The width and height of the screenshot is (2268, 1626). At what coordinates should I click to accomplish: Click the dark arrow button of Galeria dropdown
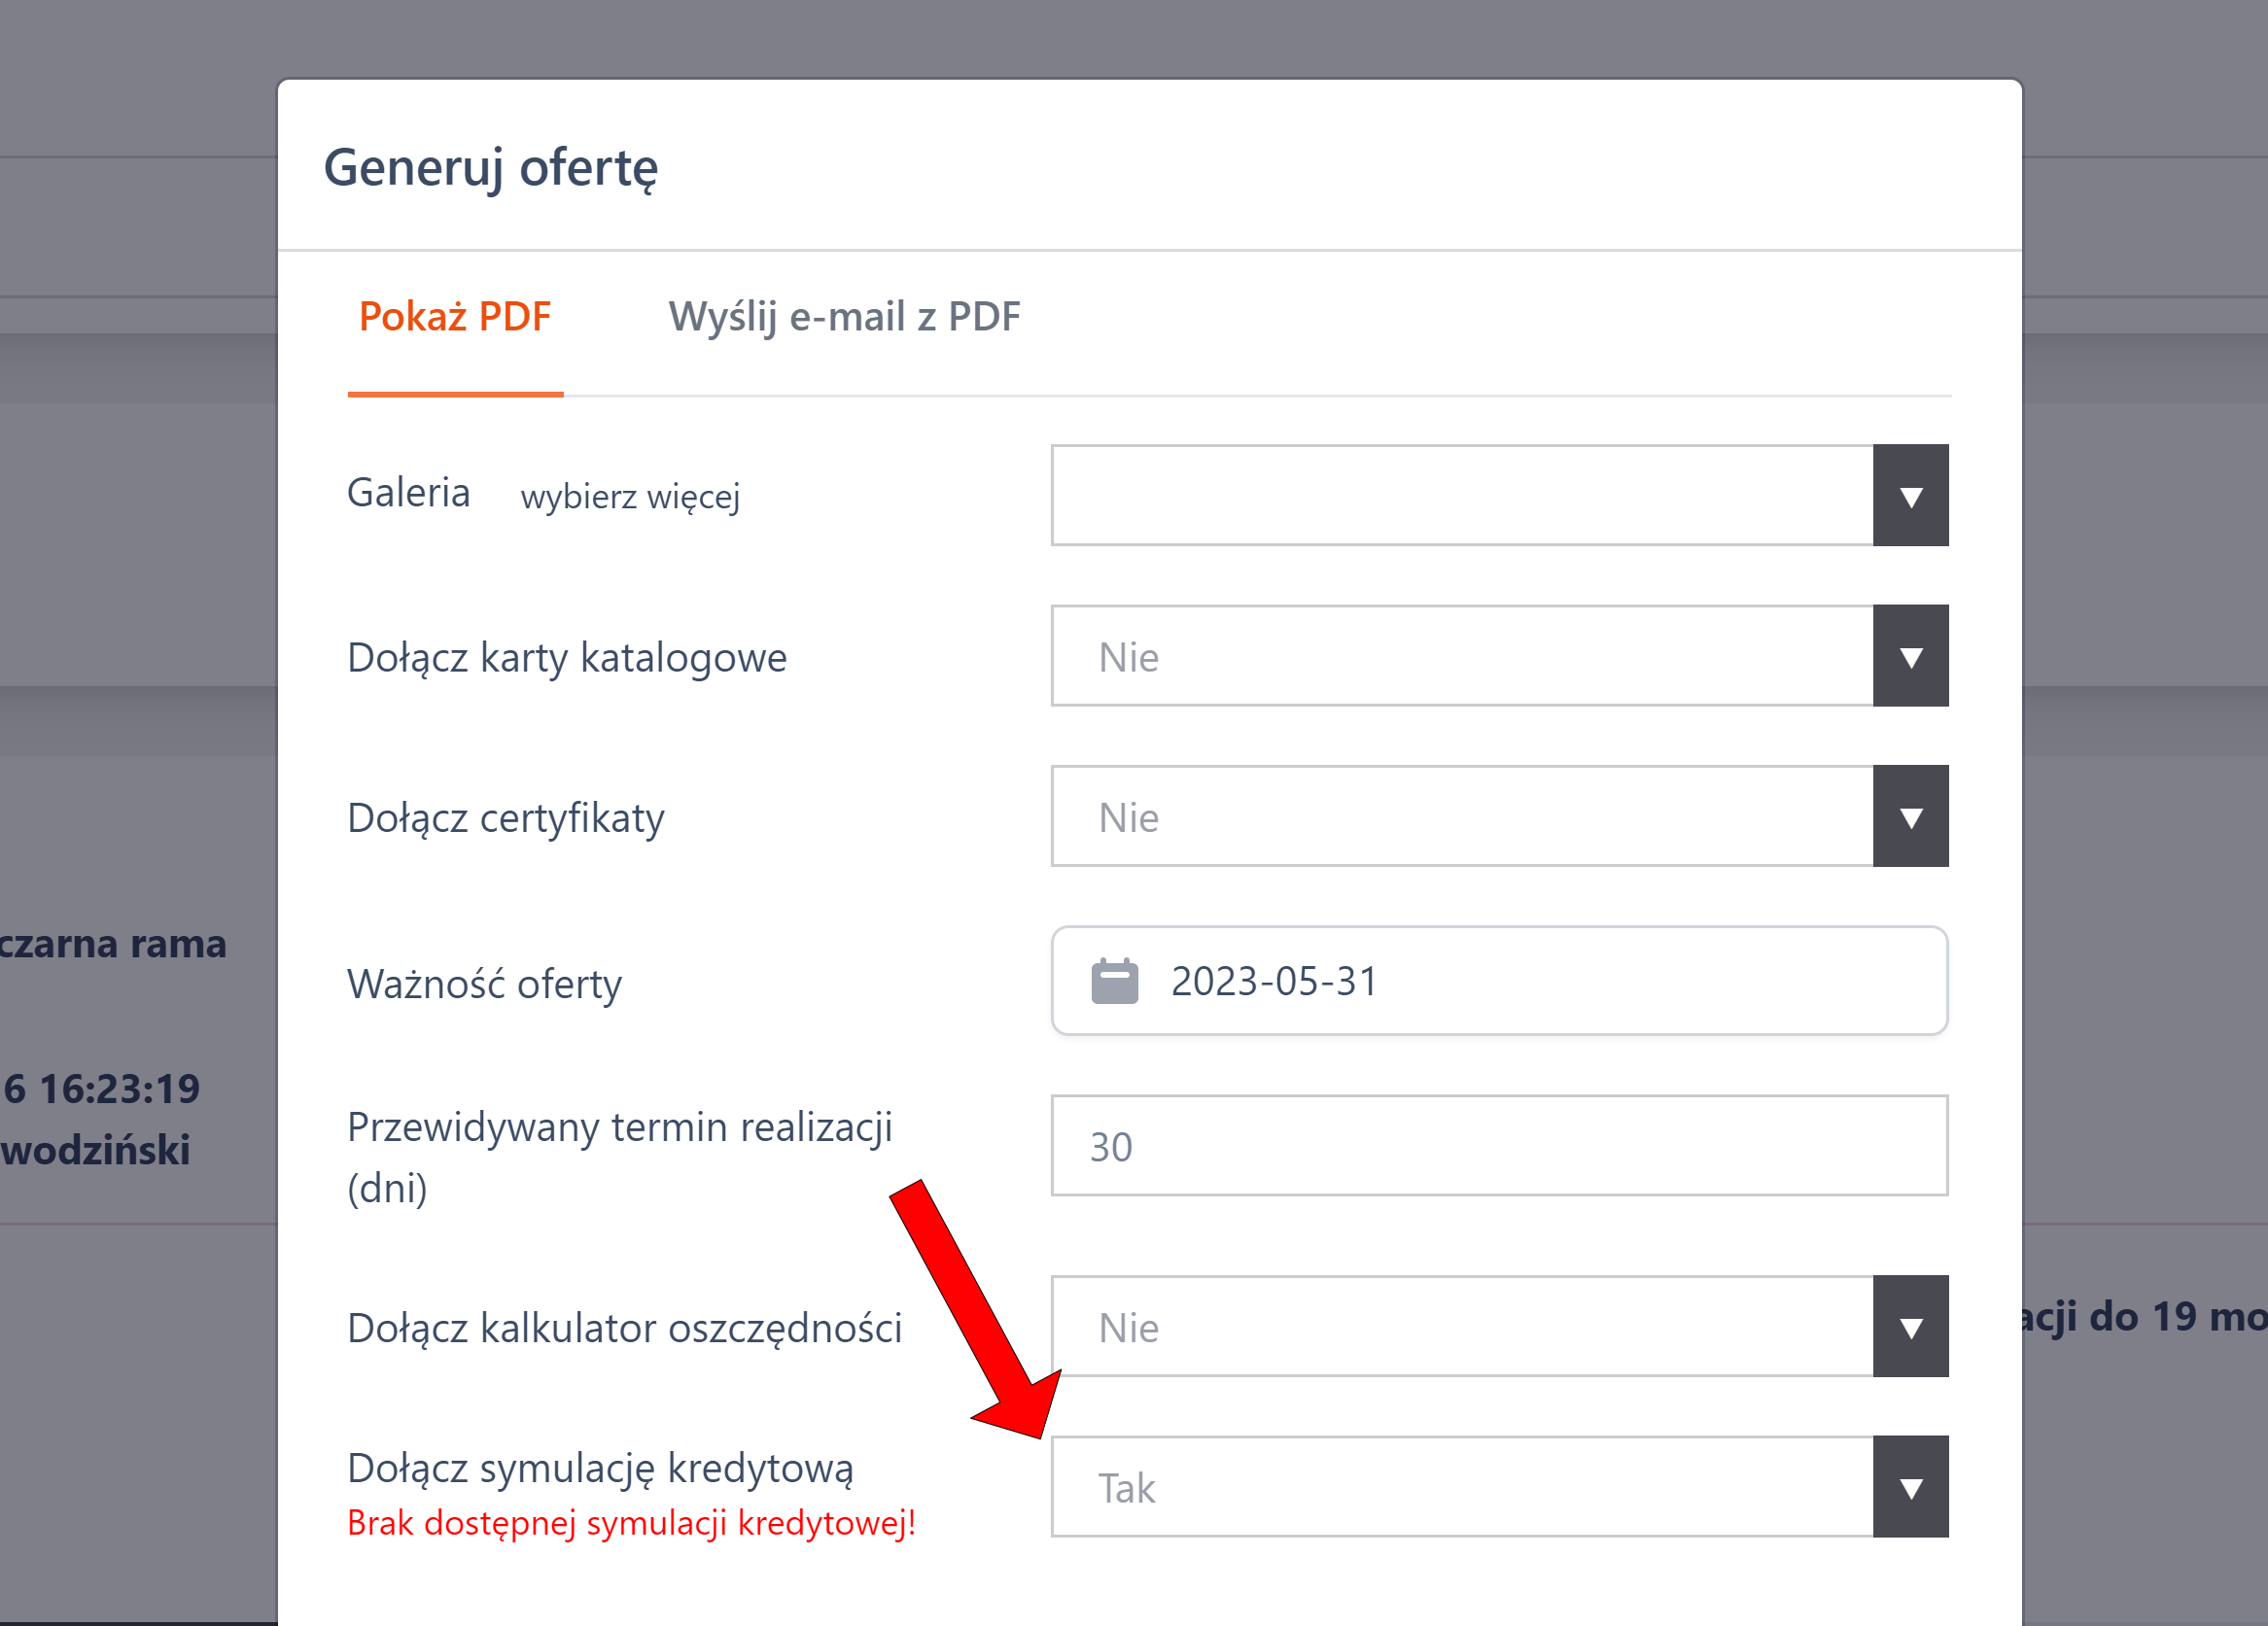(x=1910, y=496)
